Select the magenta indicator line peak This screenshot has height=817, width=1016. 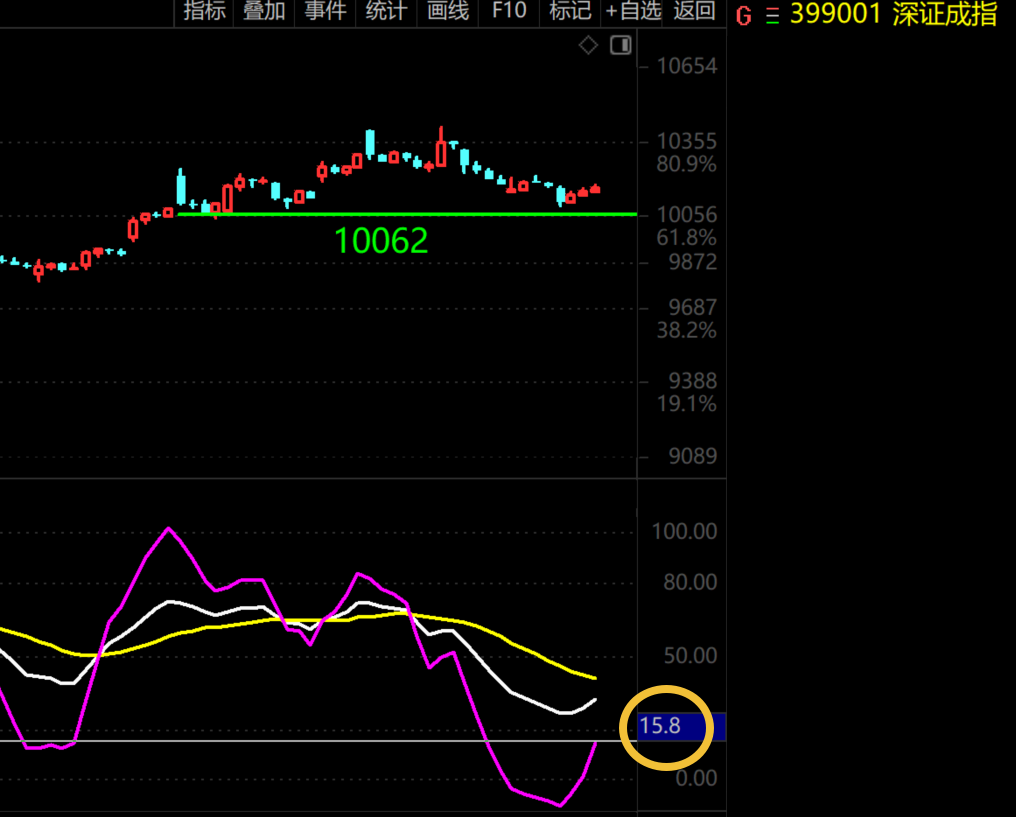click(169, 529)
